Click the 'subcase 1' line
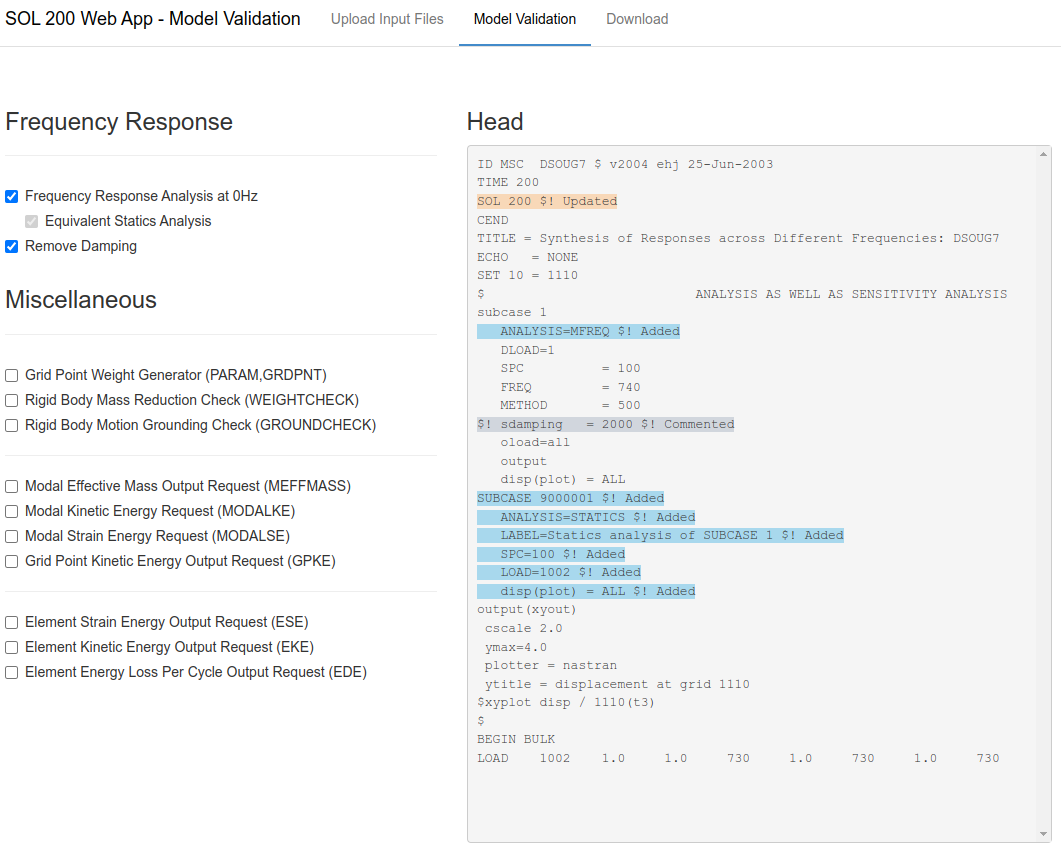Screen dimensions: 1061x859 point(512,313)
